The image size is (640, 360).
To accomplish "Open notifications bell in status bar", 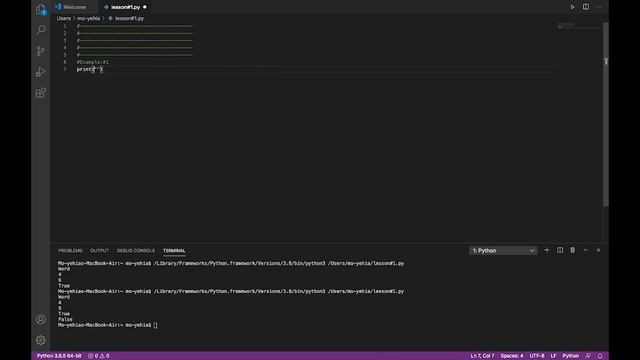I will [x=600, y=356].
